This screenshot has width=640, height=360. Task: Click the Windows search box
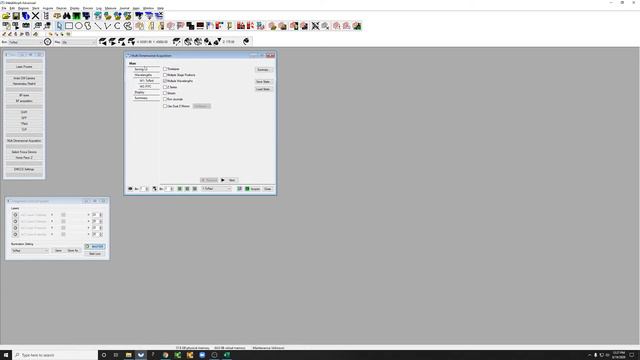coord(55,355)
